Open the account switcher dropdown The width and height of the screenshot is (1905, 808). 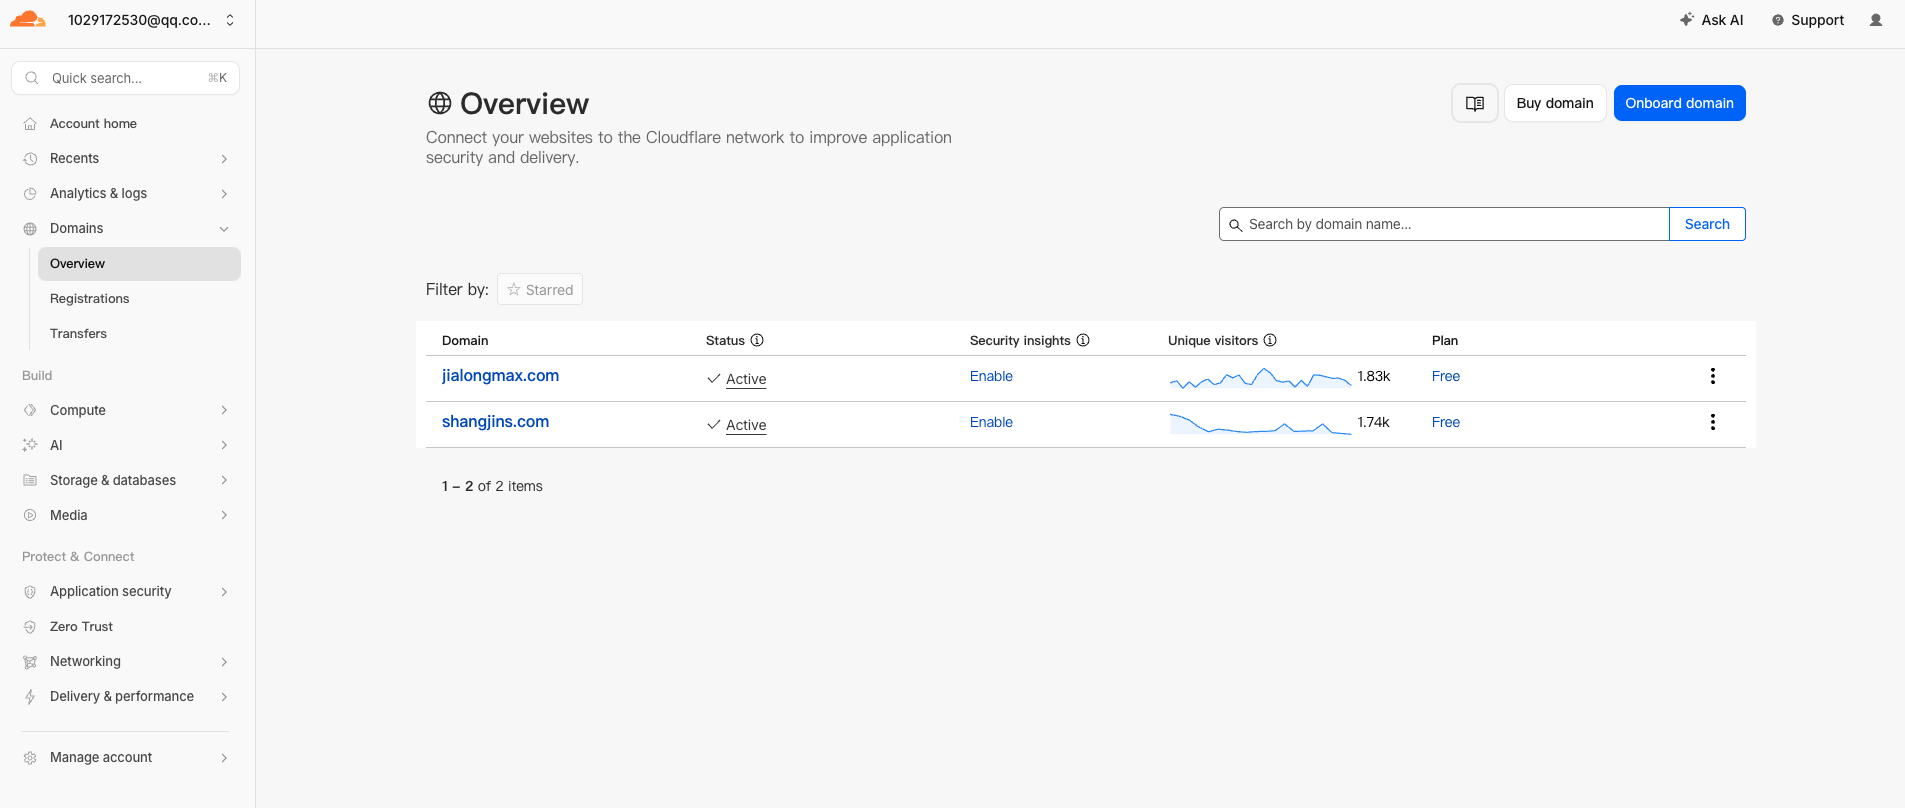[230, 20]
